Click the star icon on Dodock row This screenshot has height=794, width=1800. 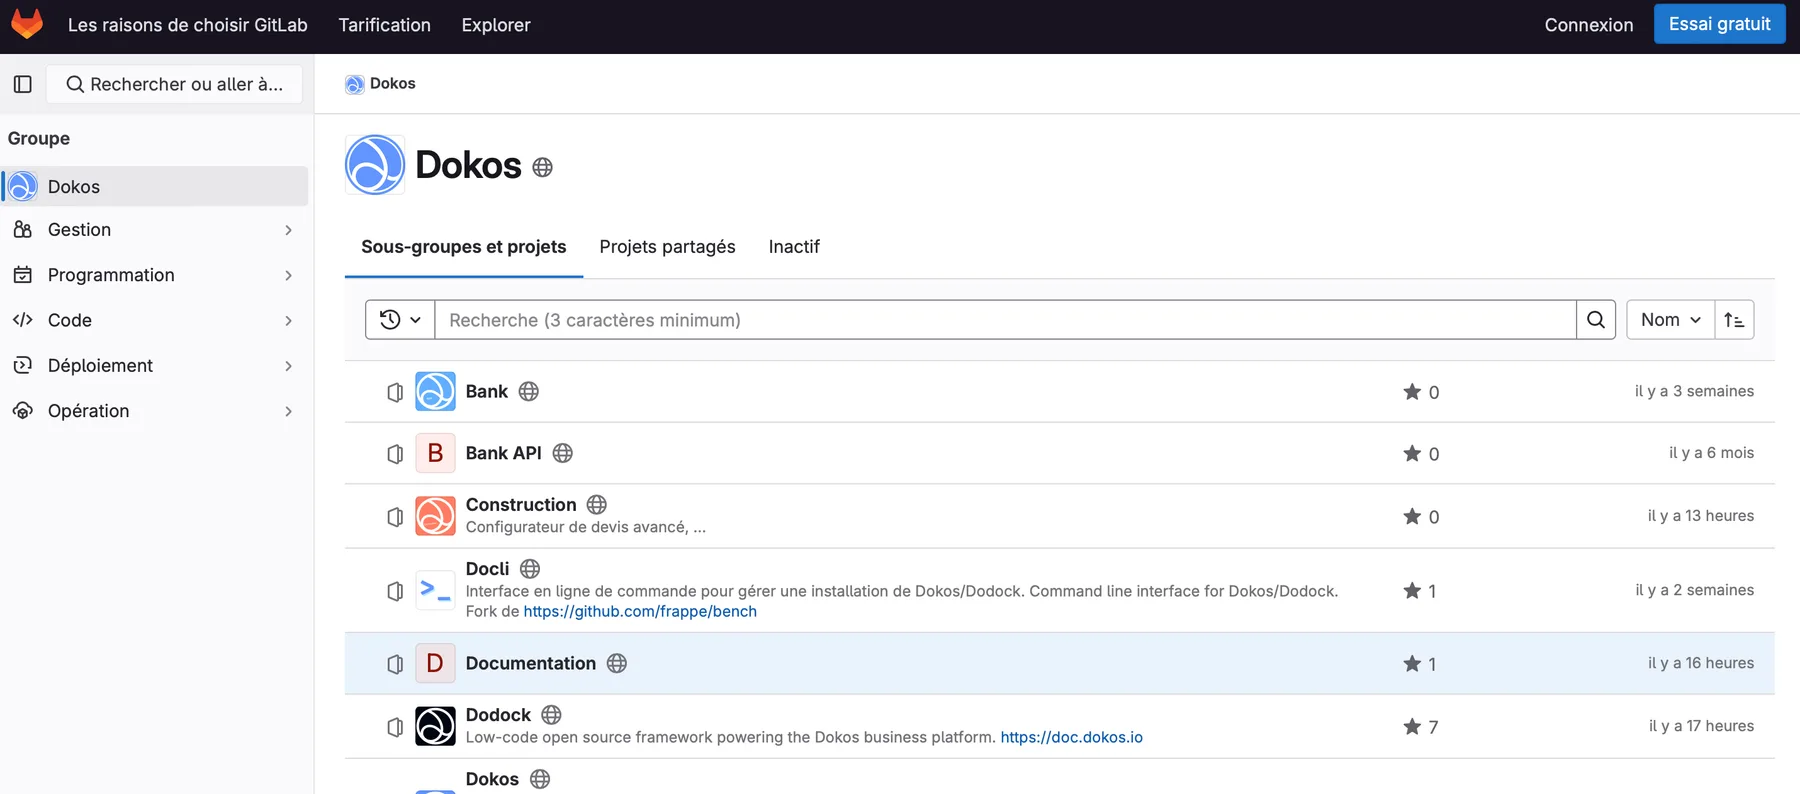[1412, 726]
